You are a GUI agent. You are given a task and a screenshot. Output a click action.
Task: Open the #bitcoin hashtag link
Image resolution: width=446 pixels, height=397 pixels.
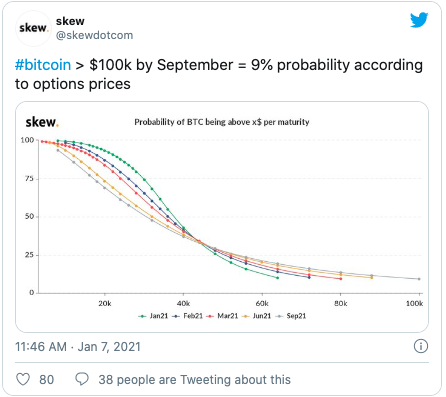[x=43, y=65]
